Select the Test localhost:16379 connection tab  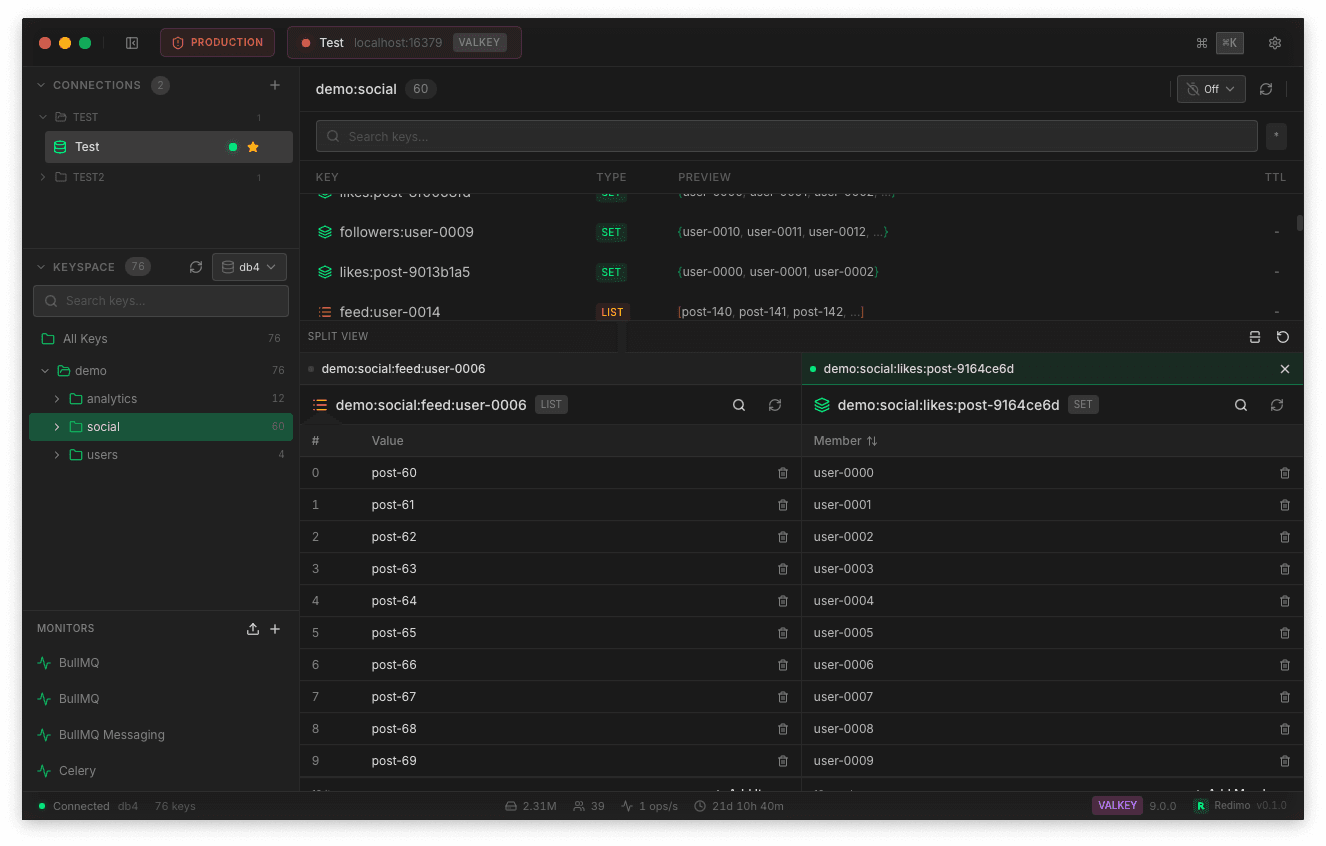404,43
